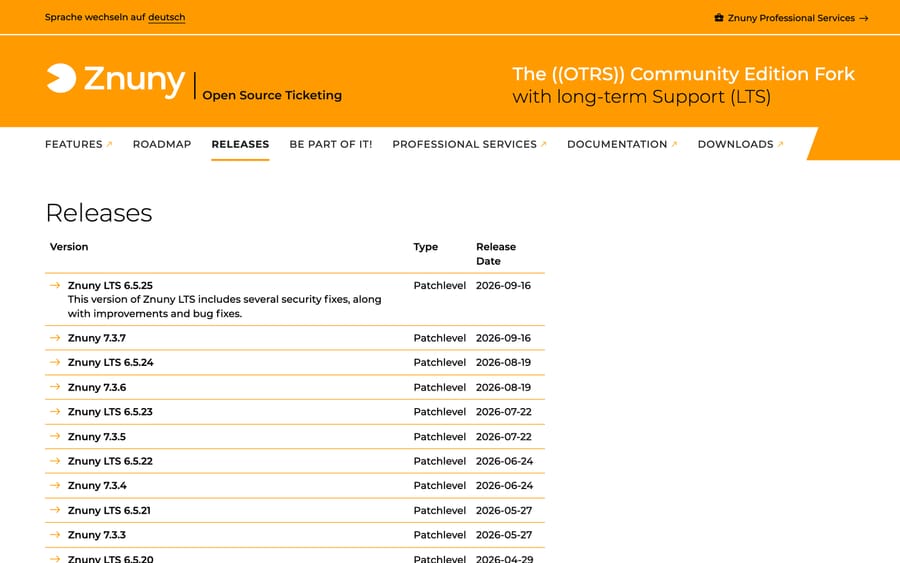Click the Znuny logo icon

[x=61, y=78]
